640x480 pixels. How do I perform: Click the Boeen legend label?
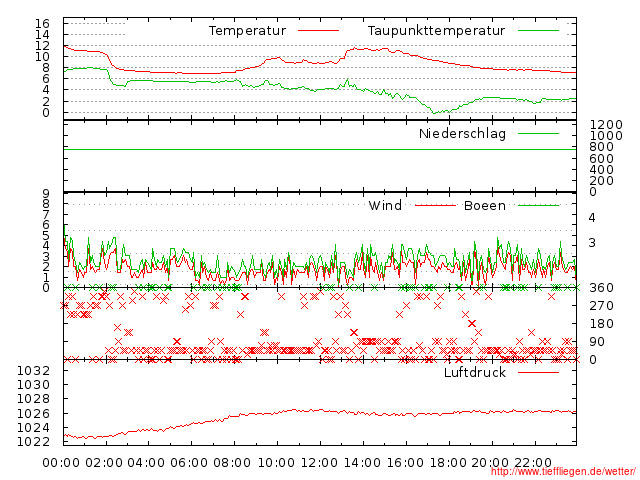tap(484, 206)
